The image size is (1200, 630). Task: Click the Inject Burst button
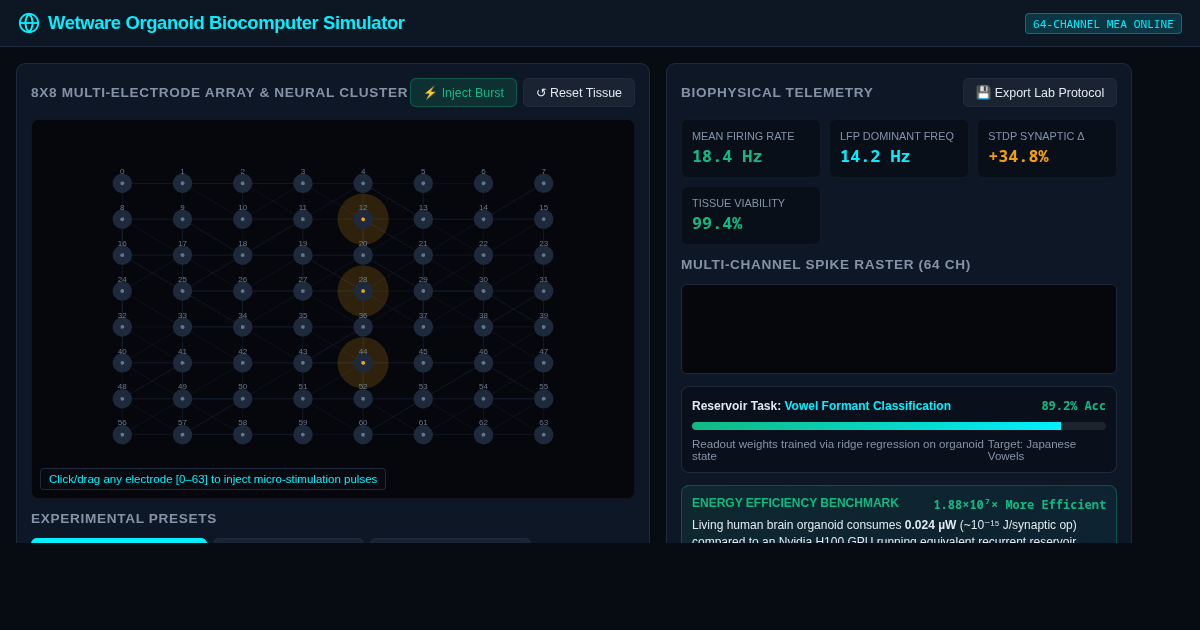[x=463, y=93]
